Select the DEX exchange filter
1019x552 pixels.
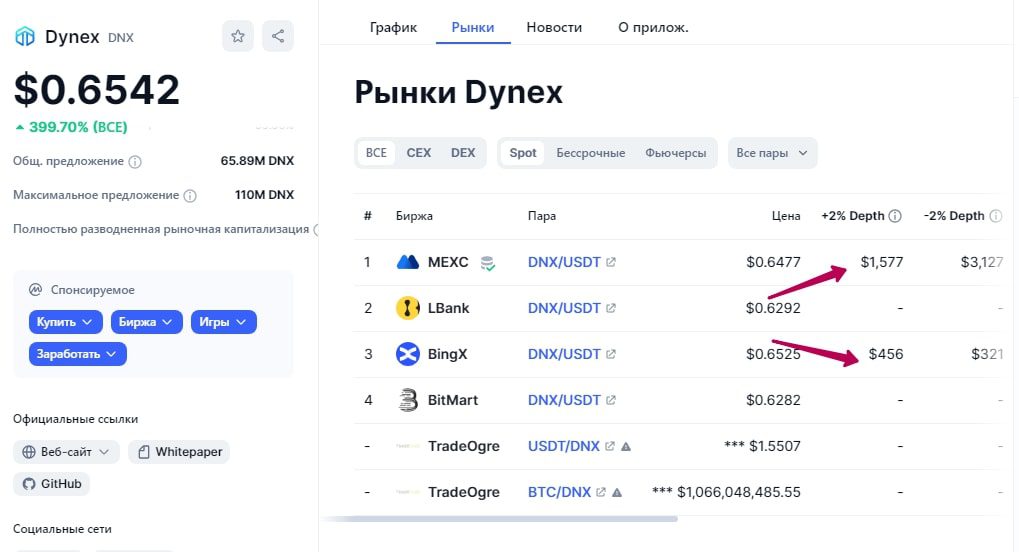click(463, 153)
